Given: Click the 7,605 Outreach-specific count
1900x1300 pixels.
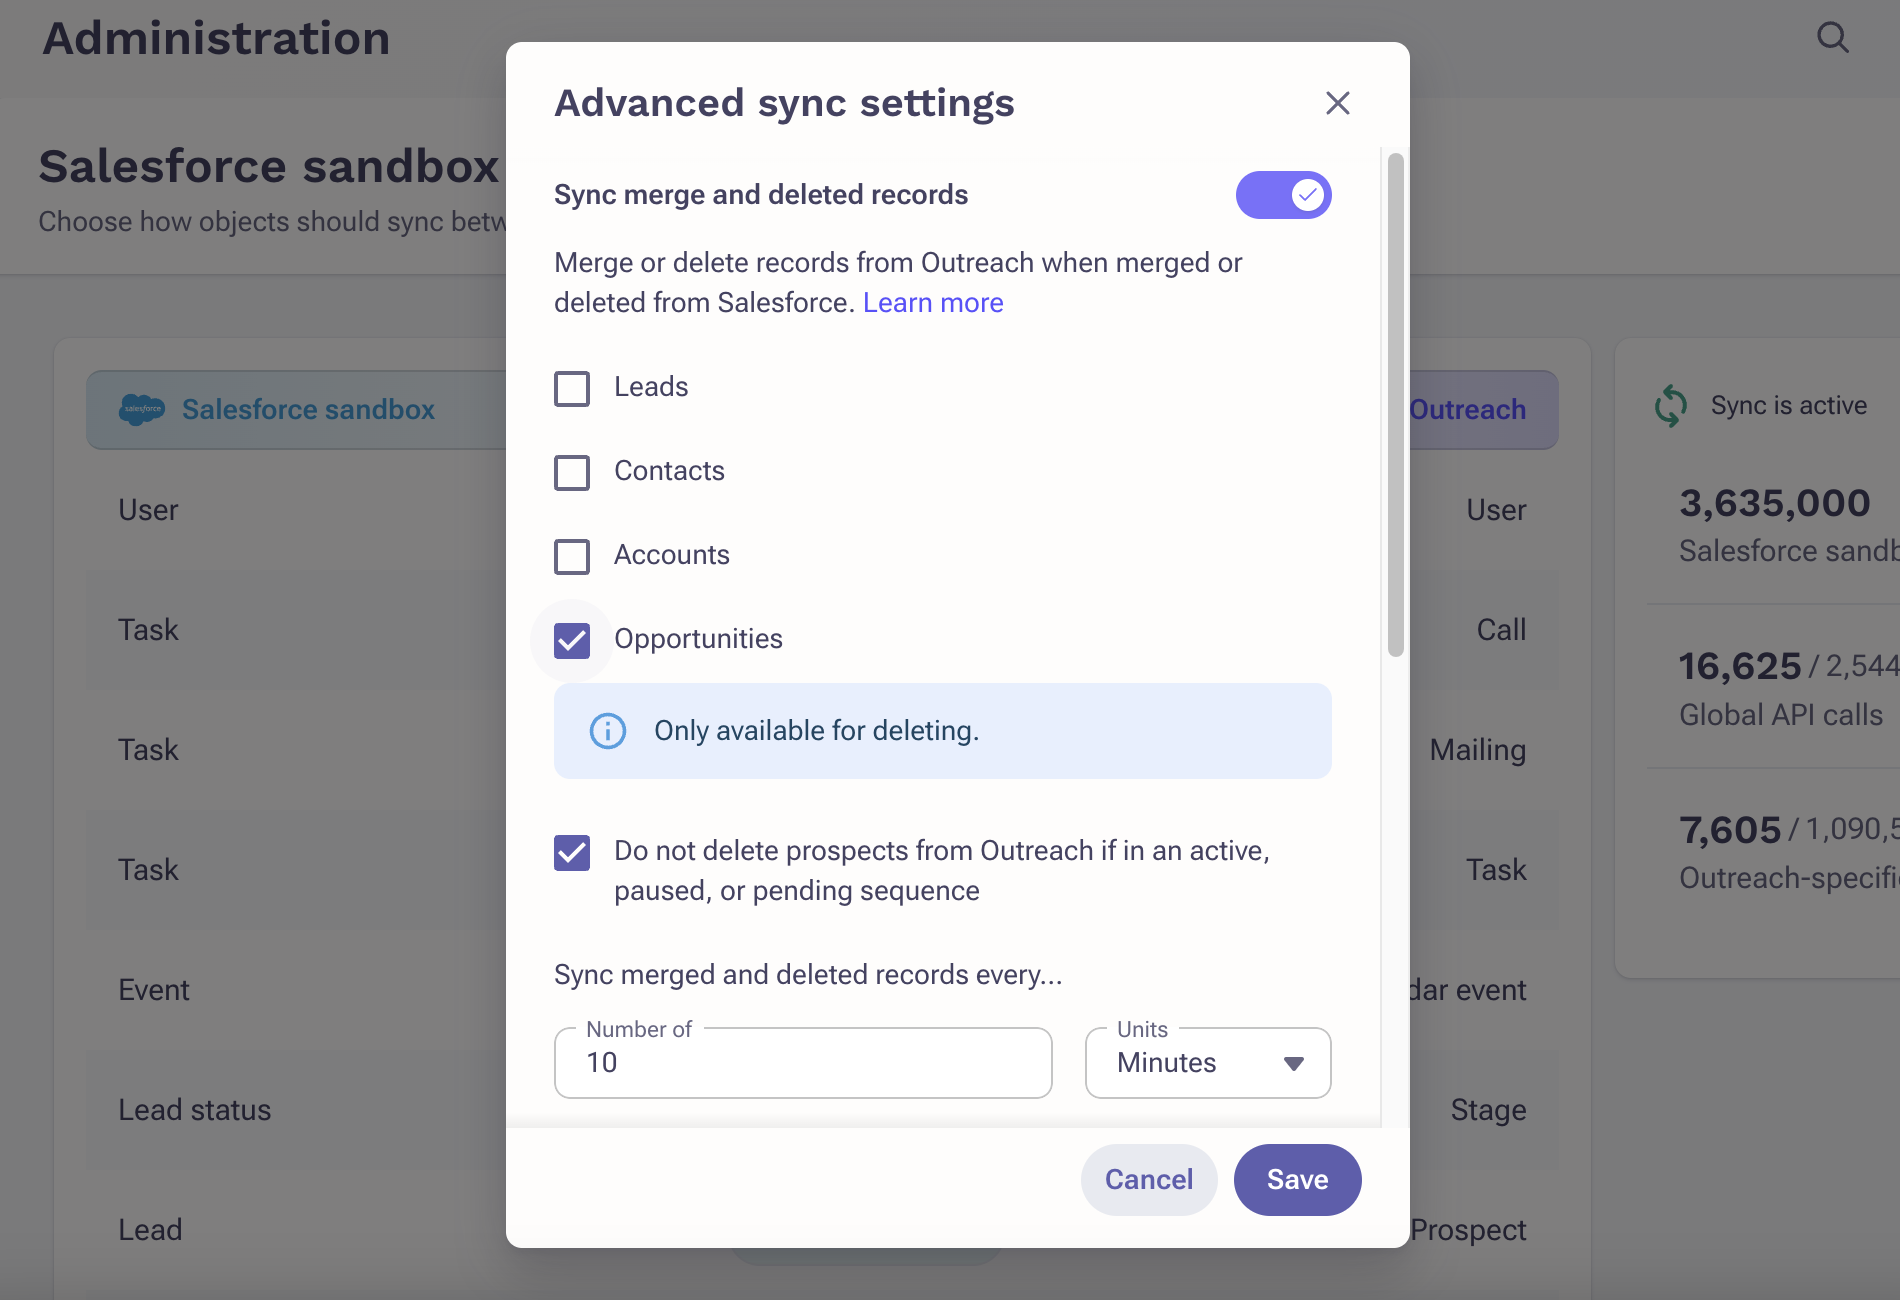Looking at the screenshot, I should pyautogui.click(x=1730, y=830).
